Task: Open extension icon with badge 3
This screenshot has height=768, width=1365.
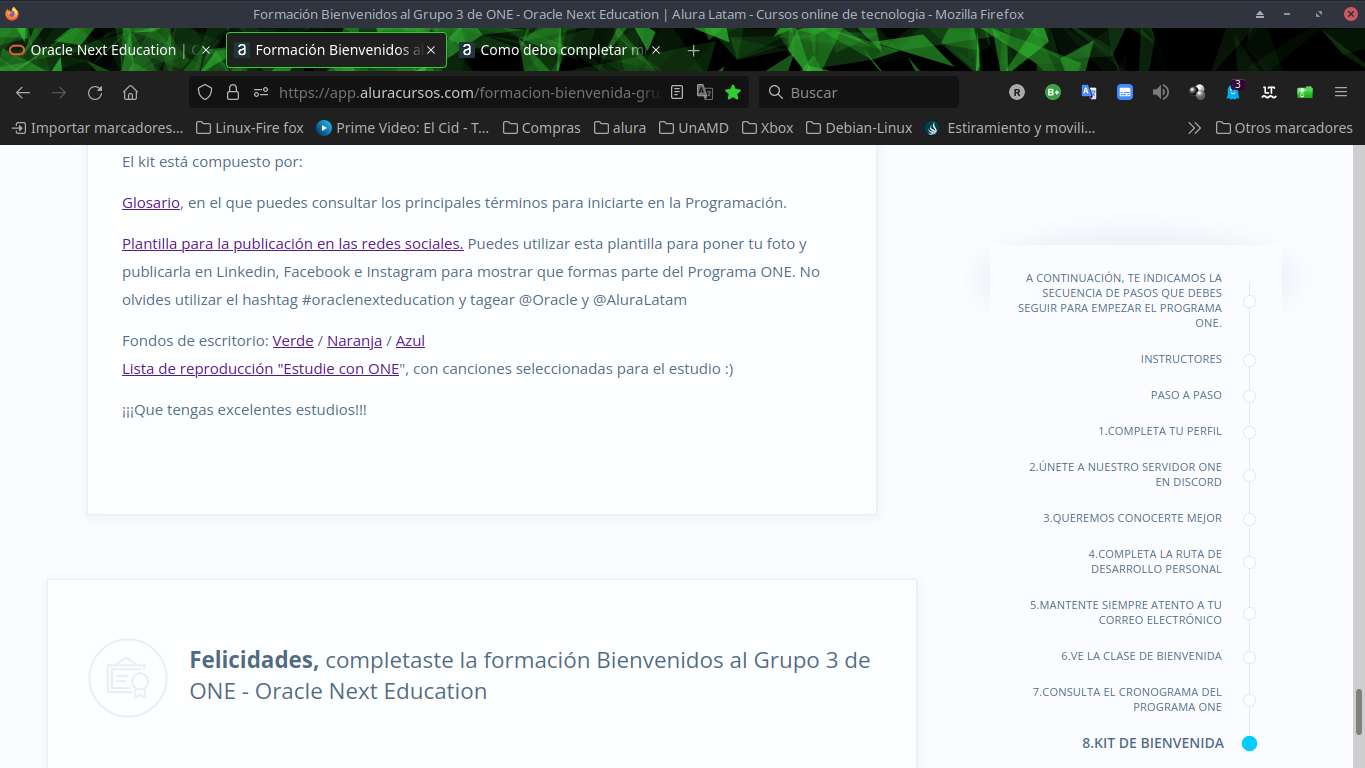Action: click(x=1233, y=91)
